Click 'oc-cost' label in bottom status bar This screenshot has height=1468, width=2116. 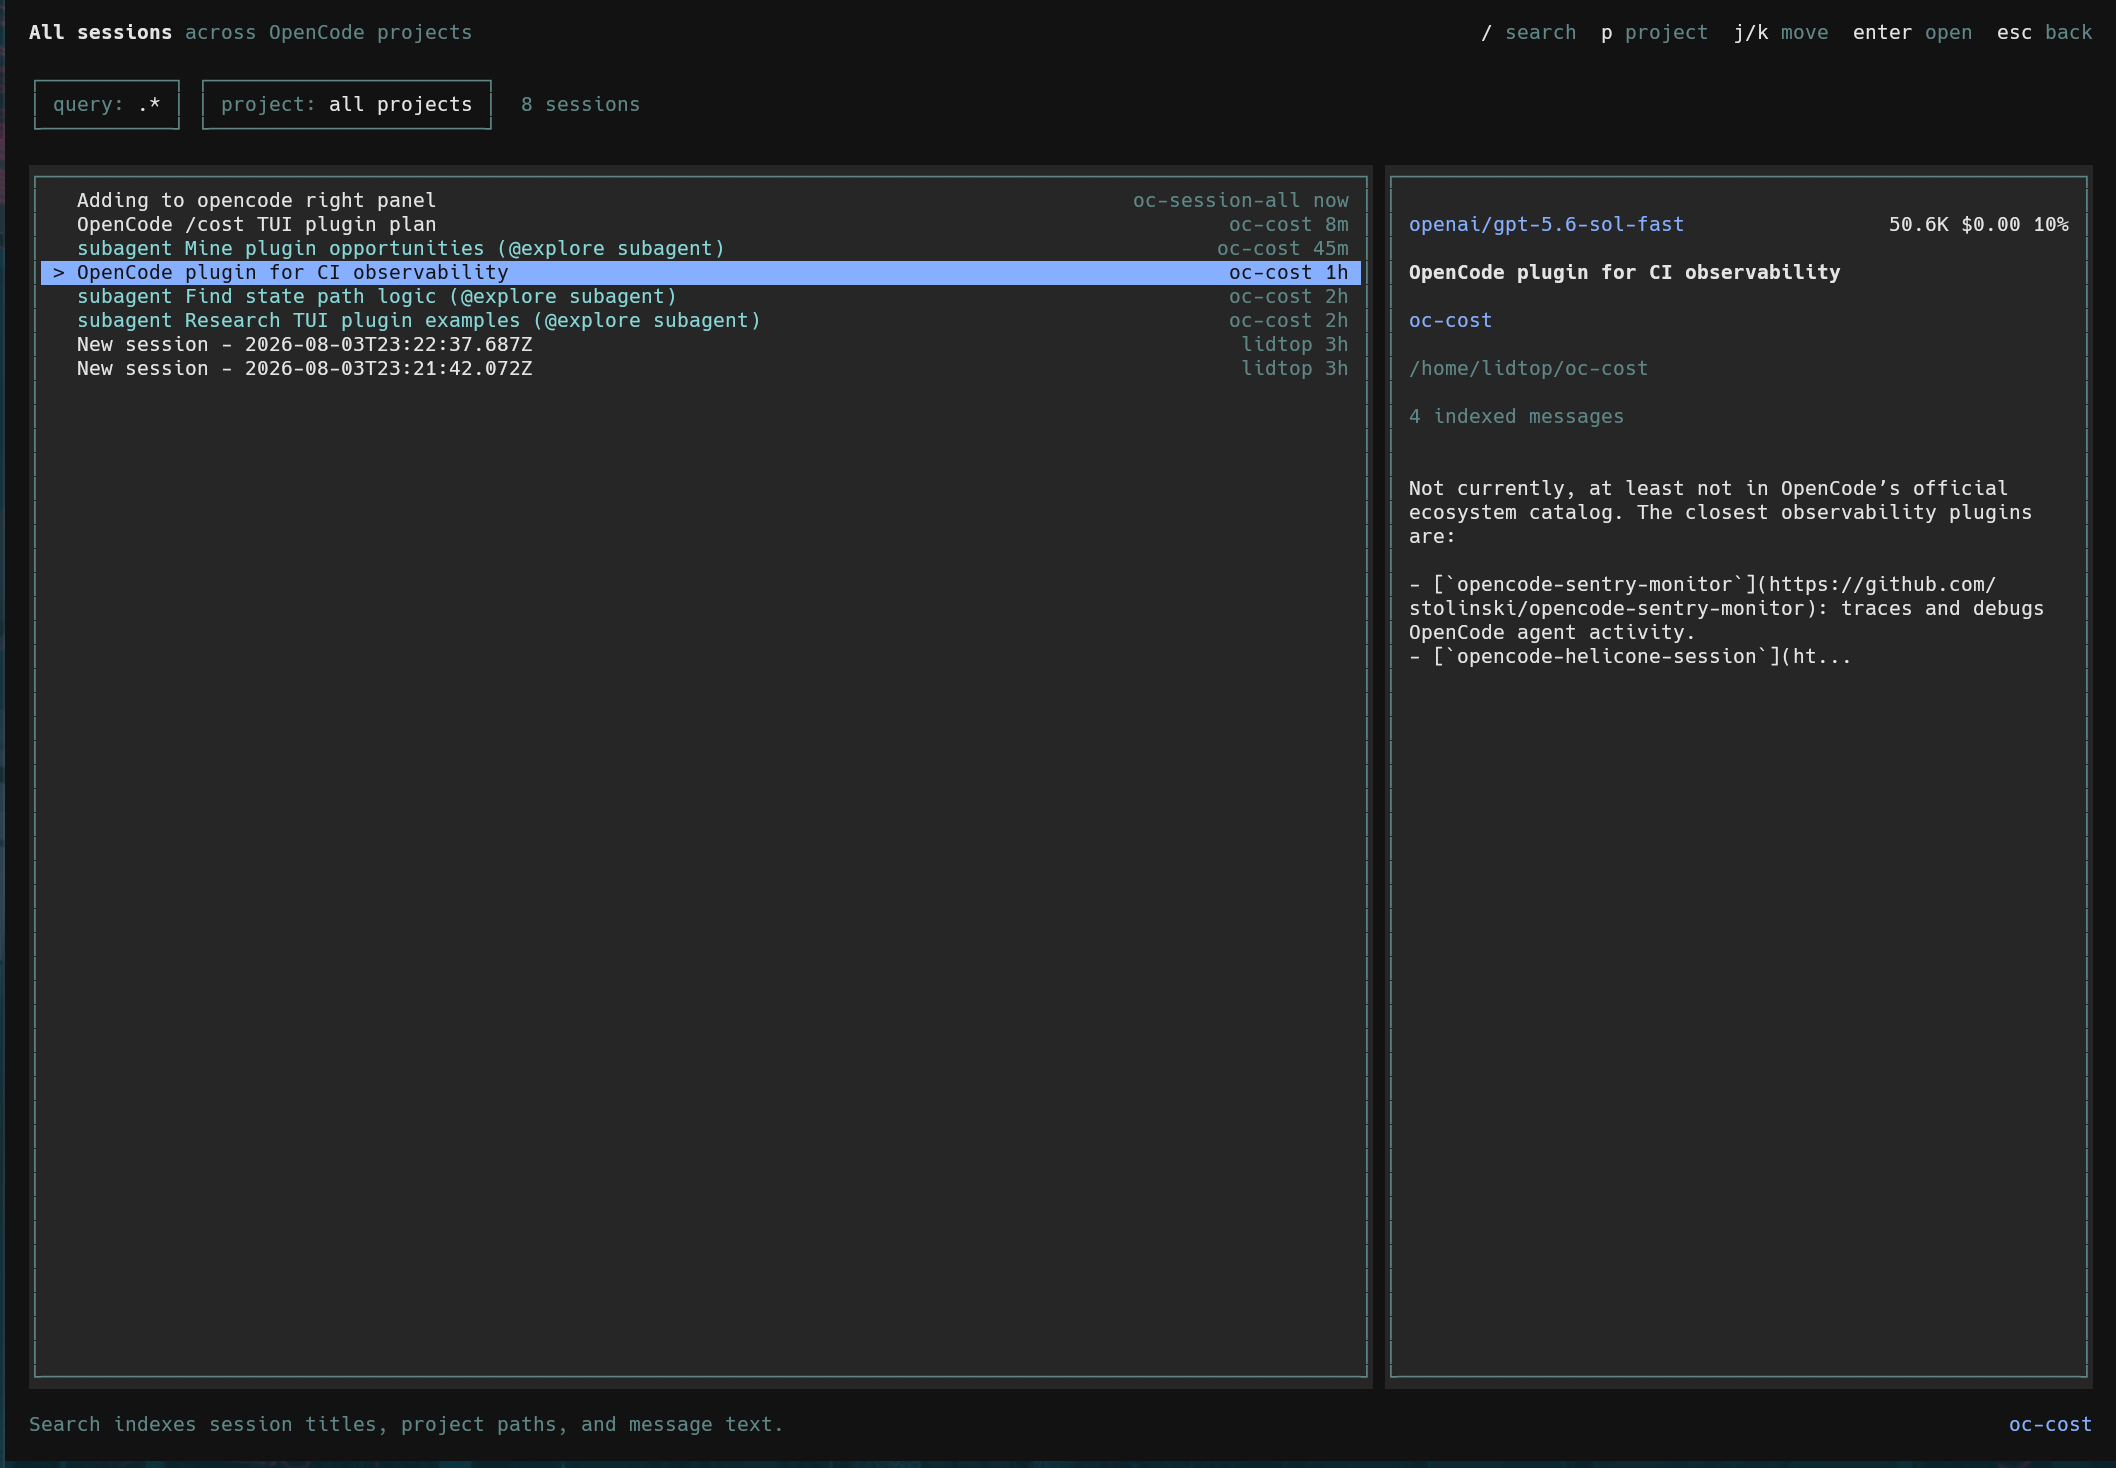pos(2050,1425)
